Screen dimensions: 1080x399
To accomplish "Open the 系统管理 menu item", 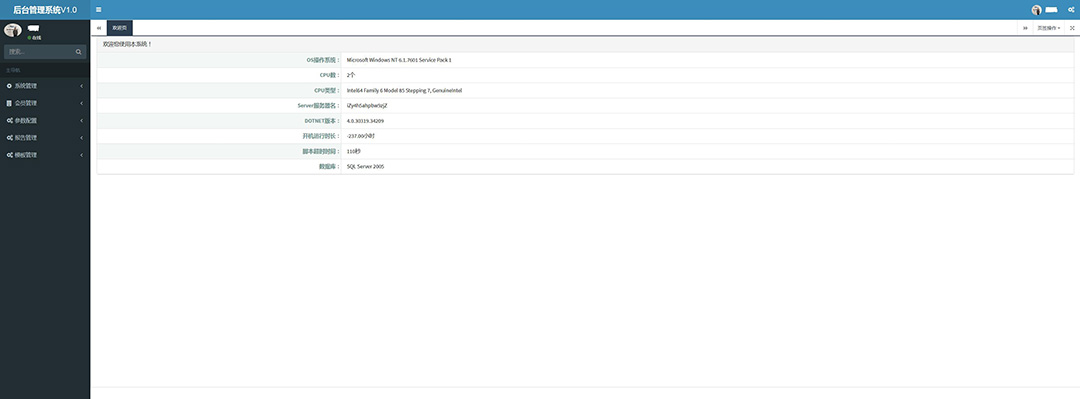I will point(45,86).
